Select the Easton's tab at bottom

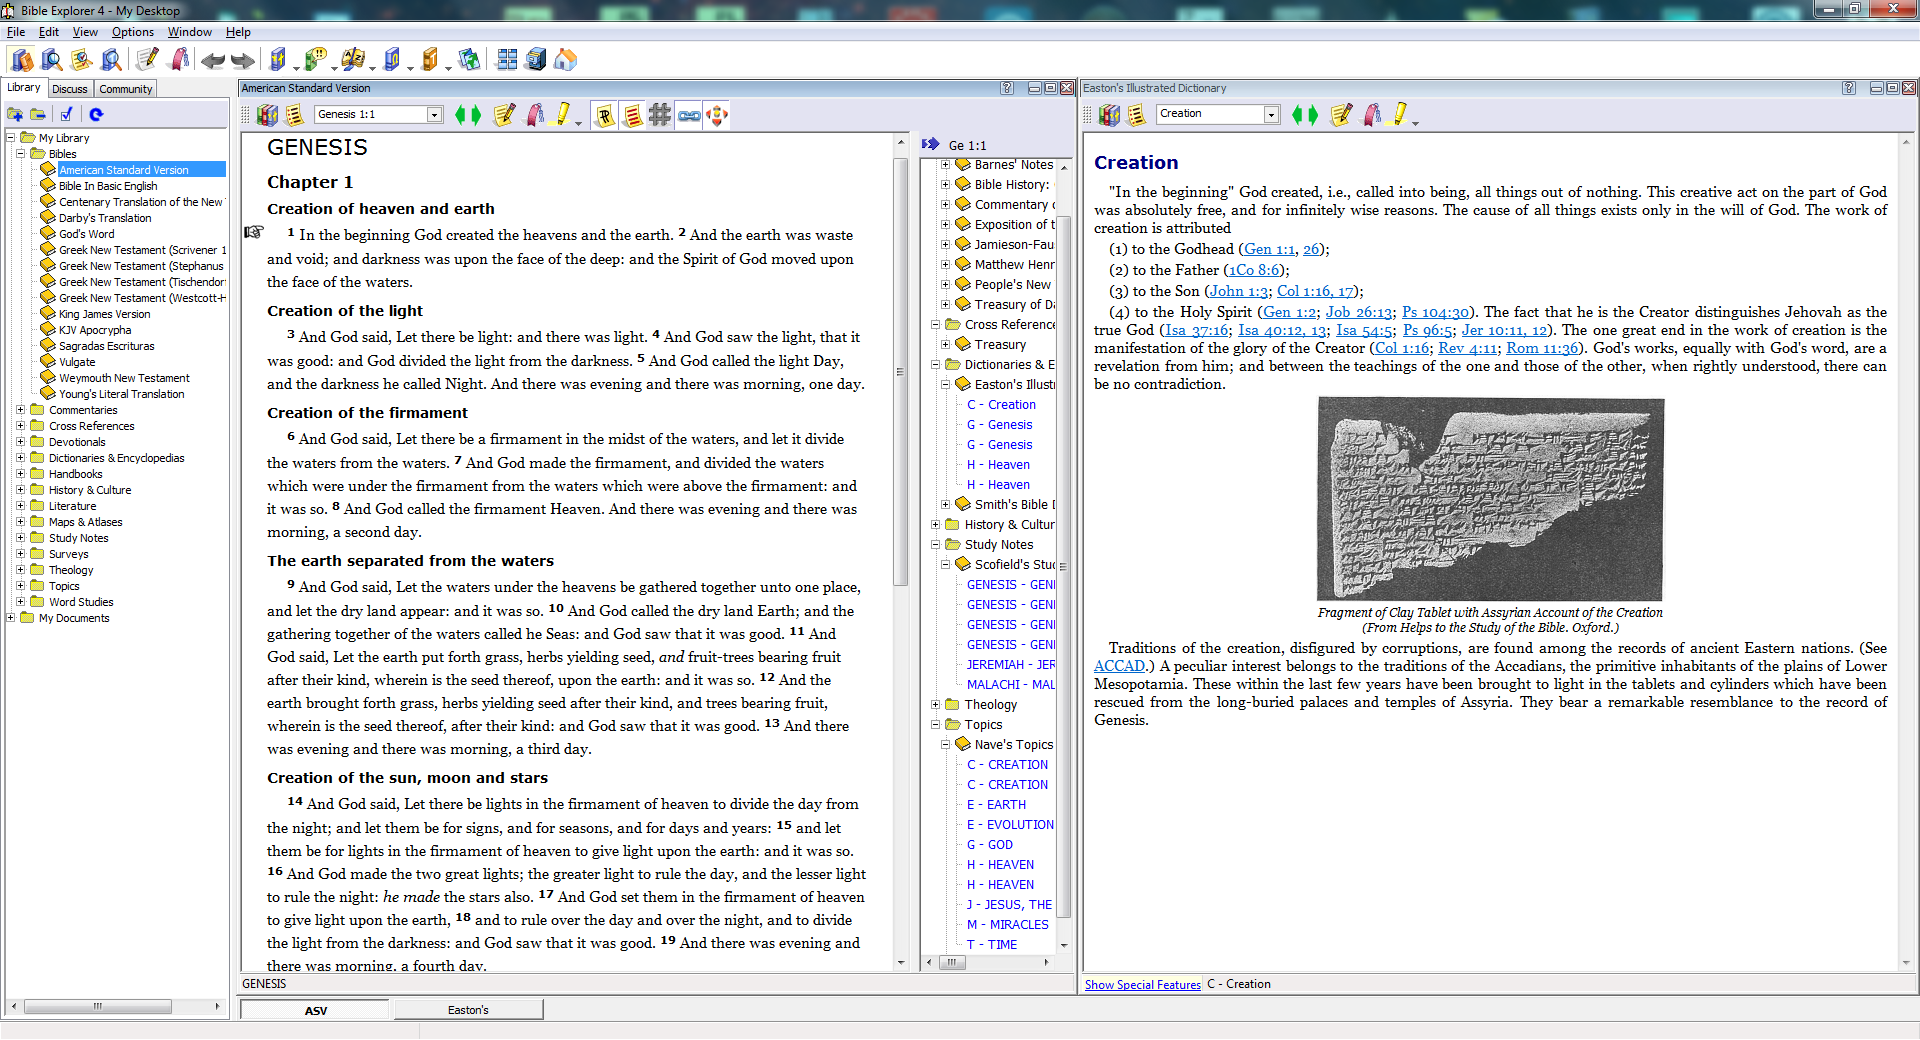(468, 1010)
